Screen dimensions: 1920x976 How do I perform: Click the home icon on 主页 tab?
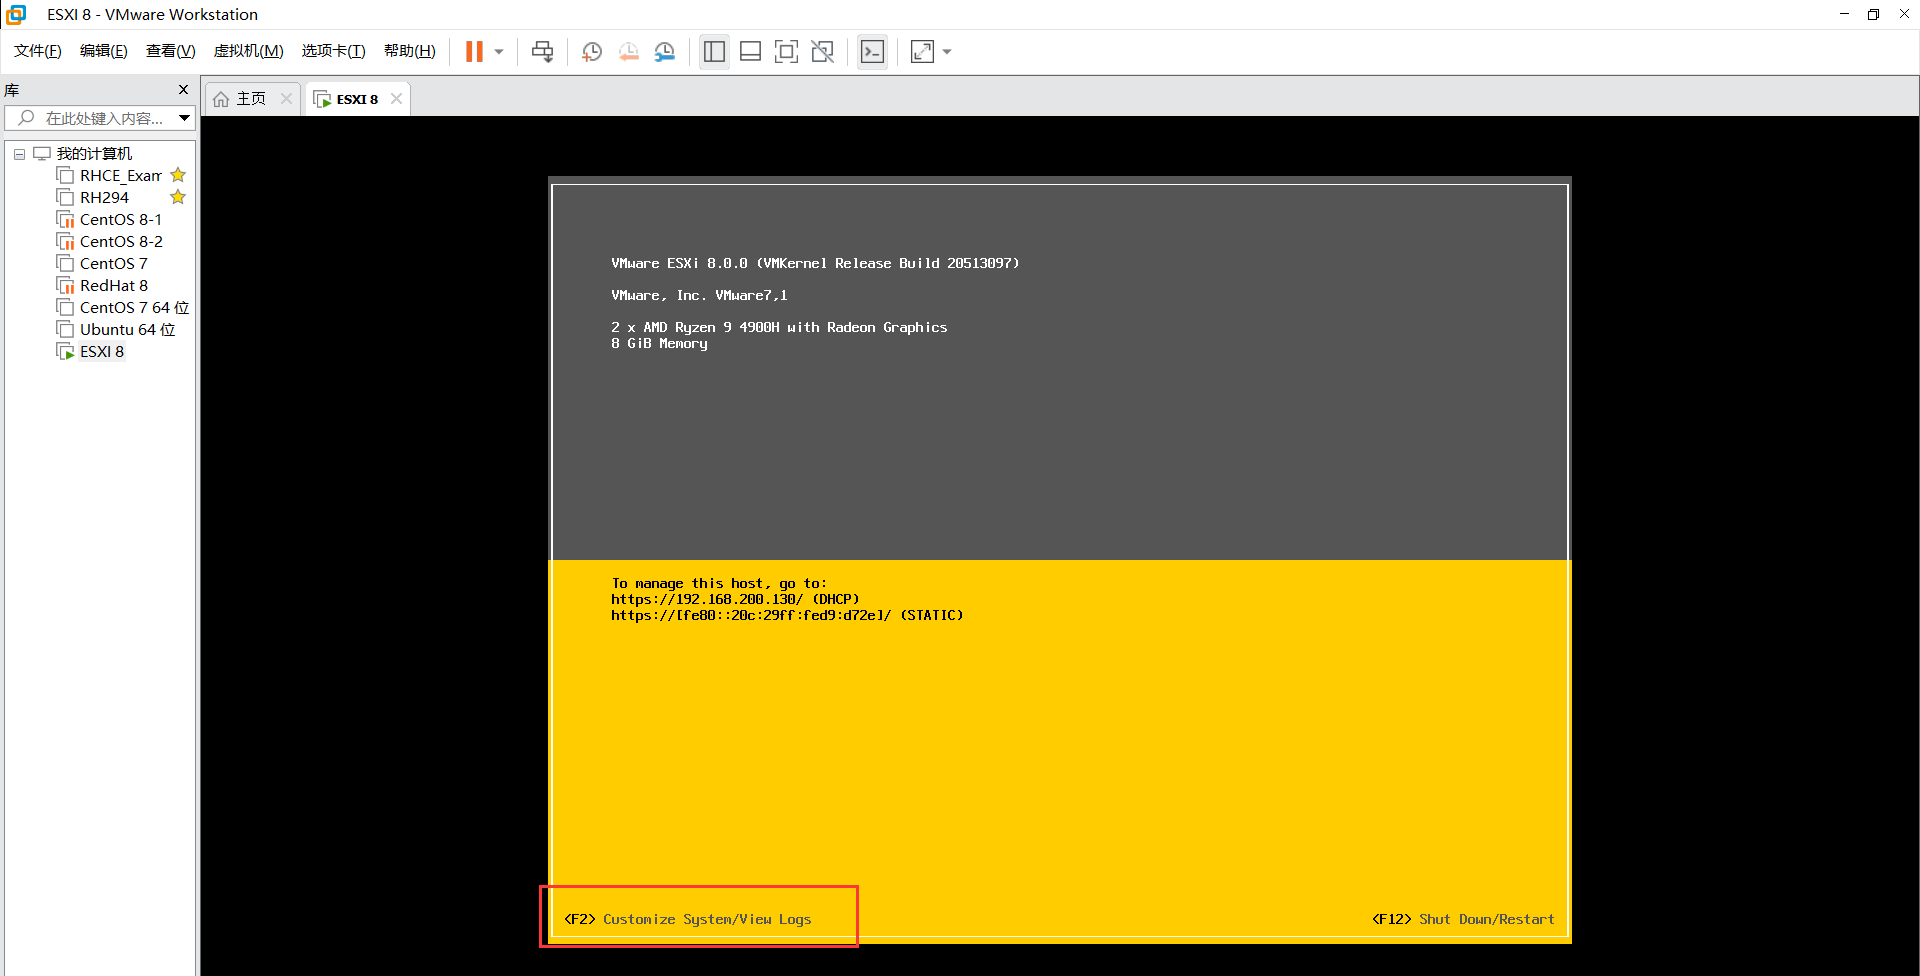(221, 99)
